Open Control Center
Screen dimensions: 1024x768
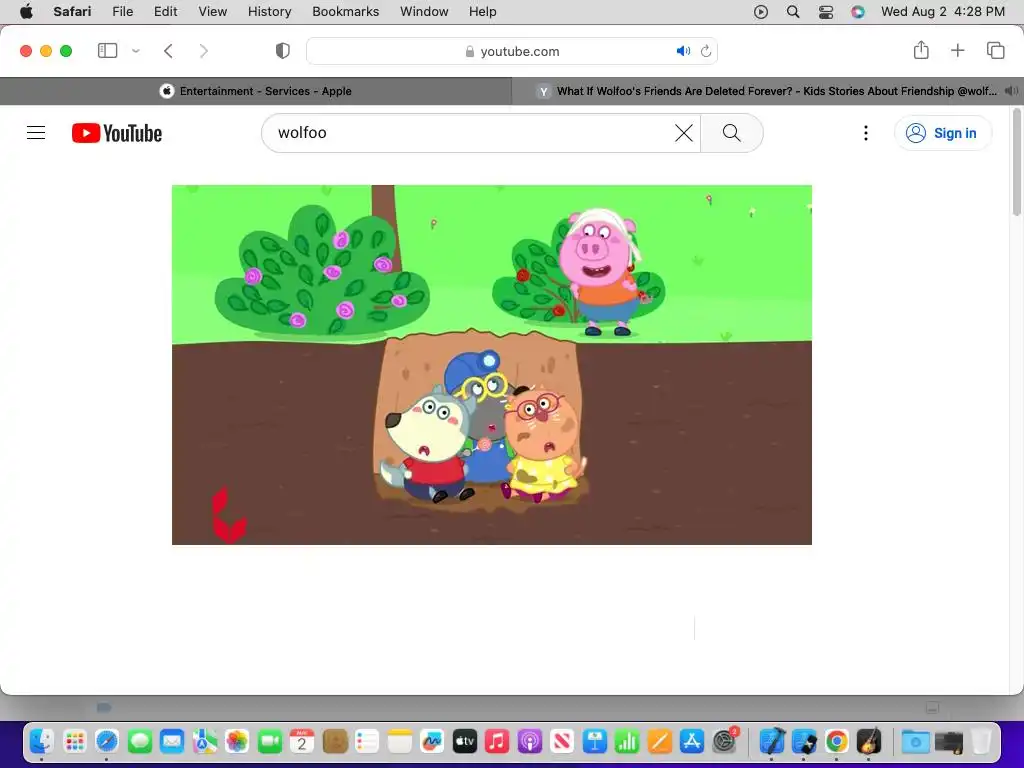coord(825,12)
